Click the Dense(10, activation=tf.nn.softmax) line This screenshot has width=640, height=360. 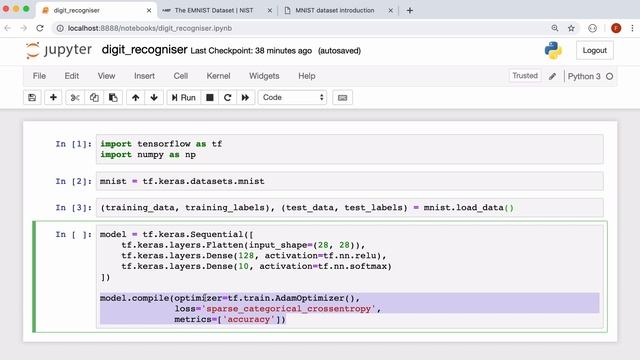[x=256, y=266]
